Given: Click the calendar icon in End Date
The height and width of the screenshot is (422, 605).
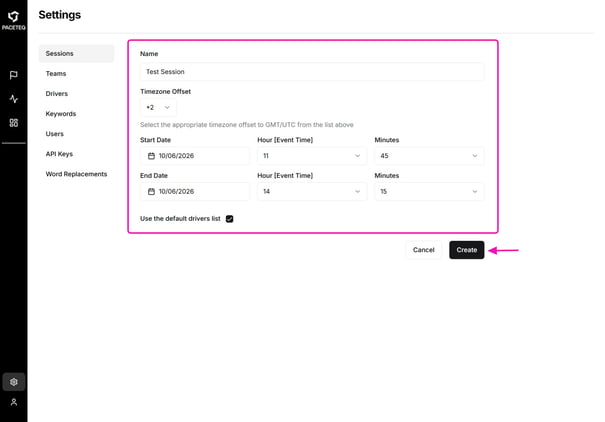Looking at the screenshot, I should click(151, 191).
